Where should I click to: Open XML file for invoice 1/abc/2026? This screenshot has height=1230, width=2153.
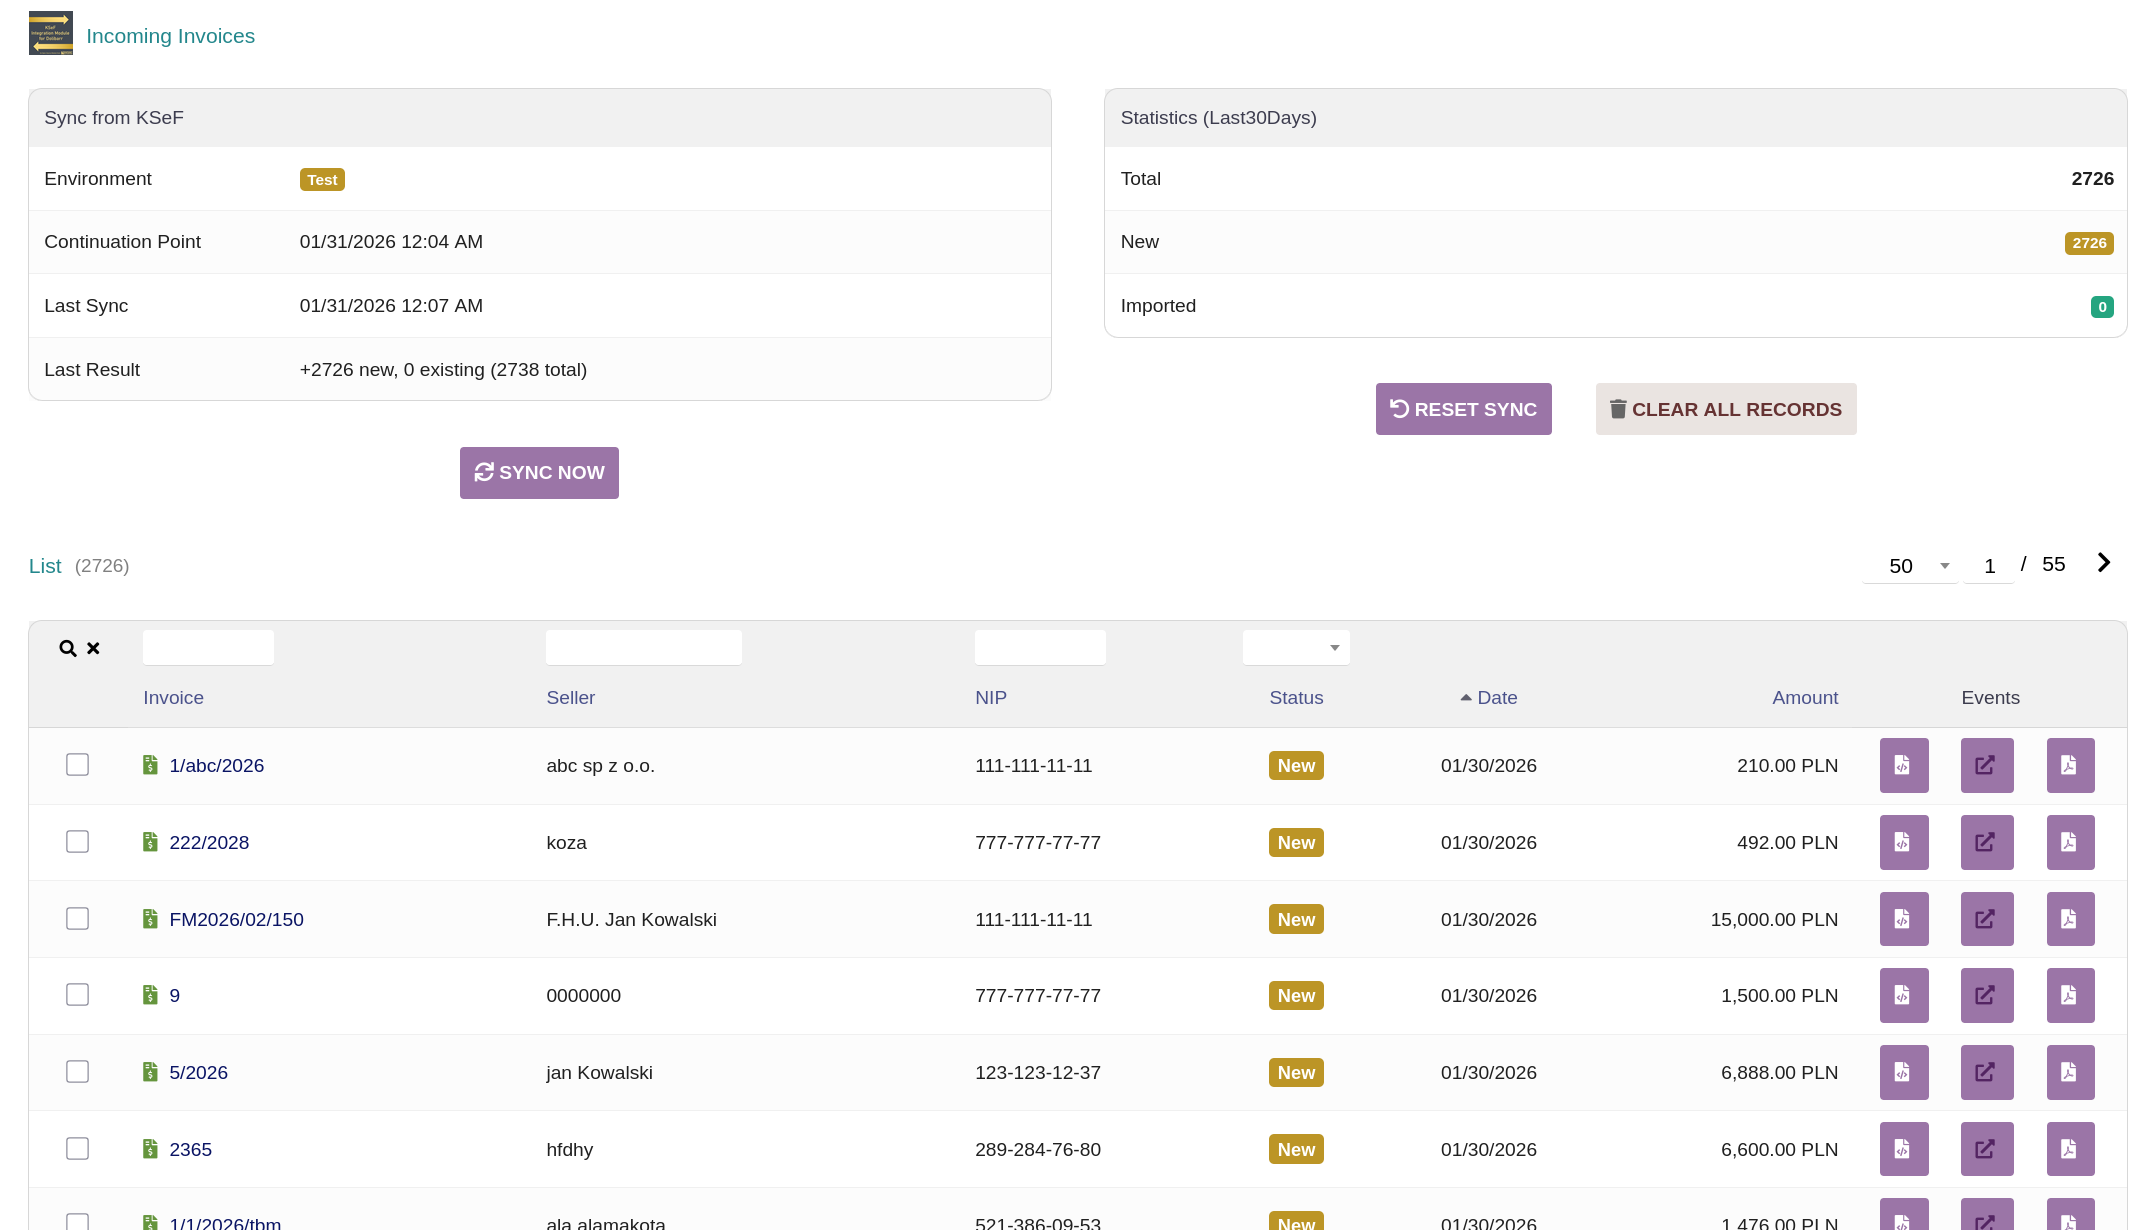(1903, 766)
